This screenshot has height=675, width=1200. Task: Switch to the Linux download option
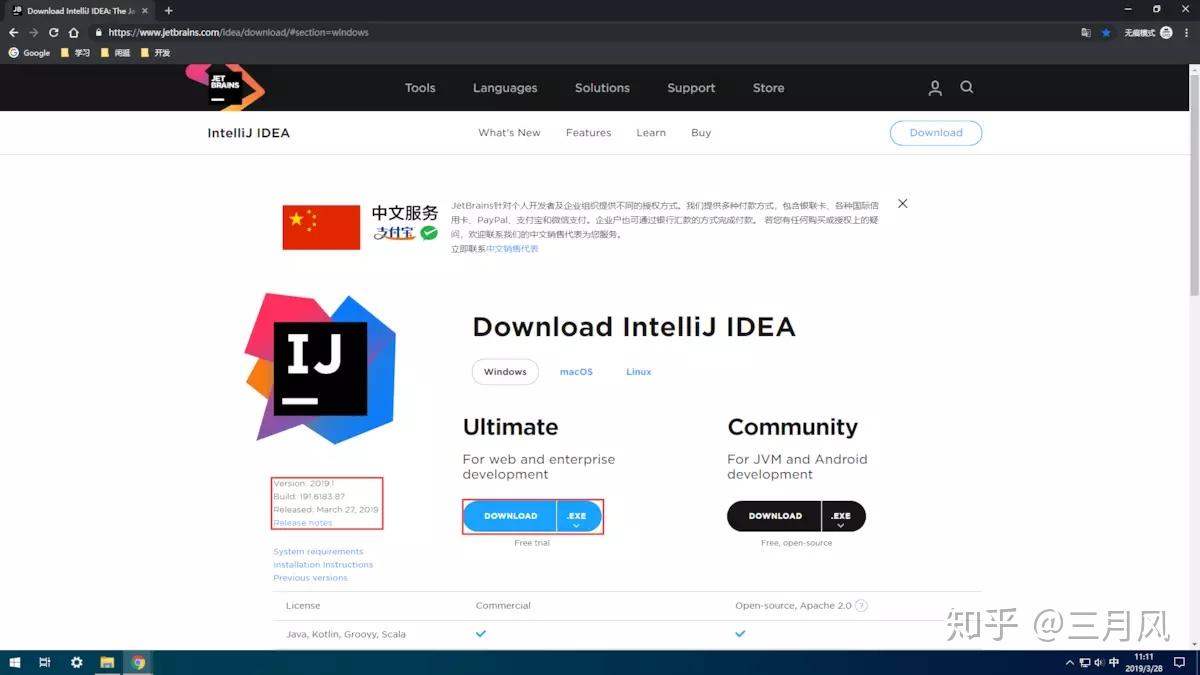(638, 371)
